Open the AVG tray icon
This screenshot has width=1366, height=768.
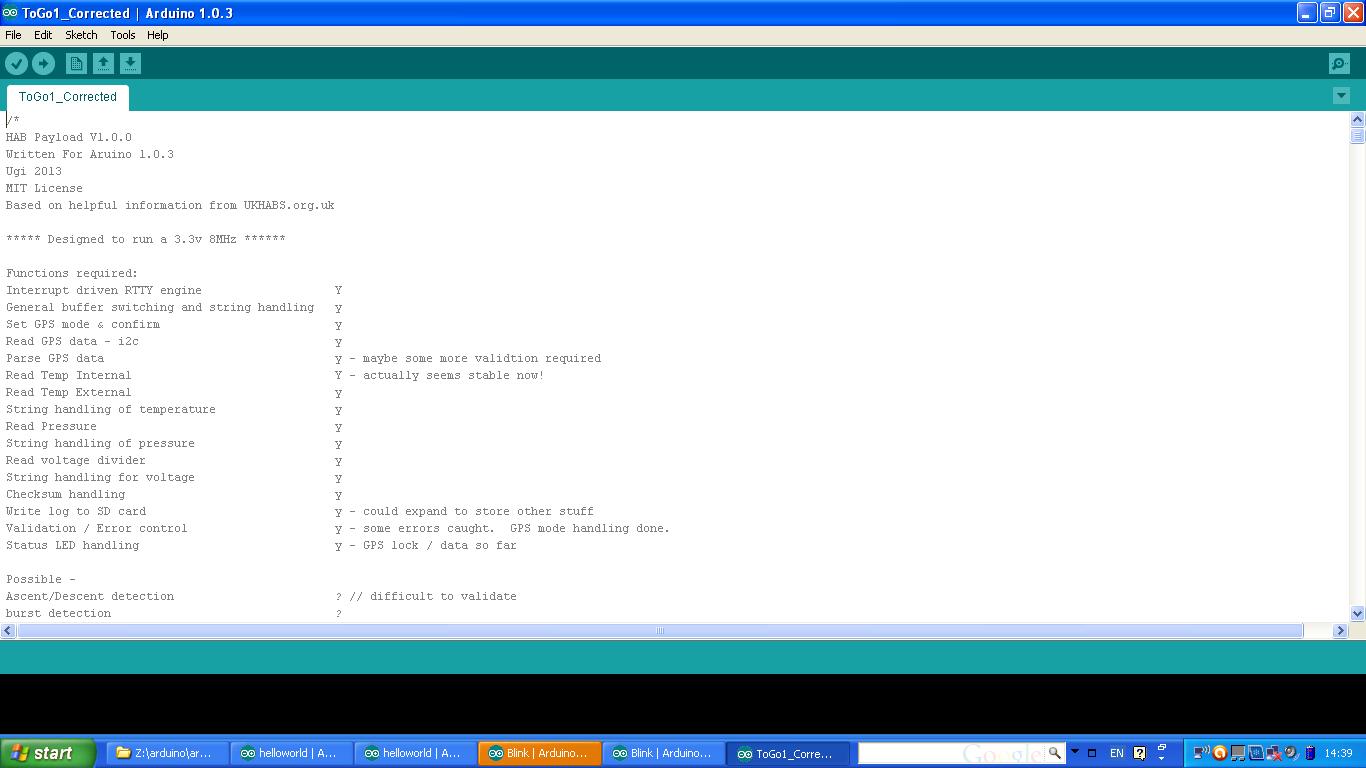[x=1218, y=753]
